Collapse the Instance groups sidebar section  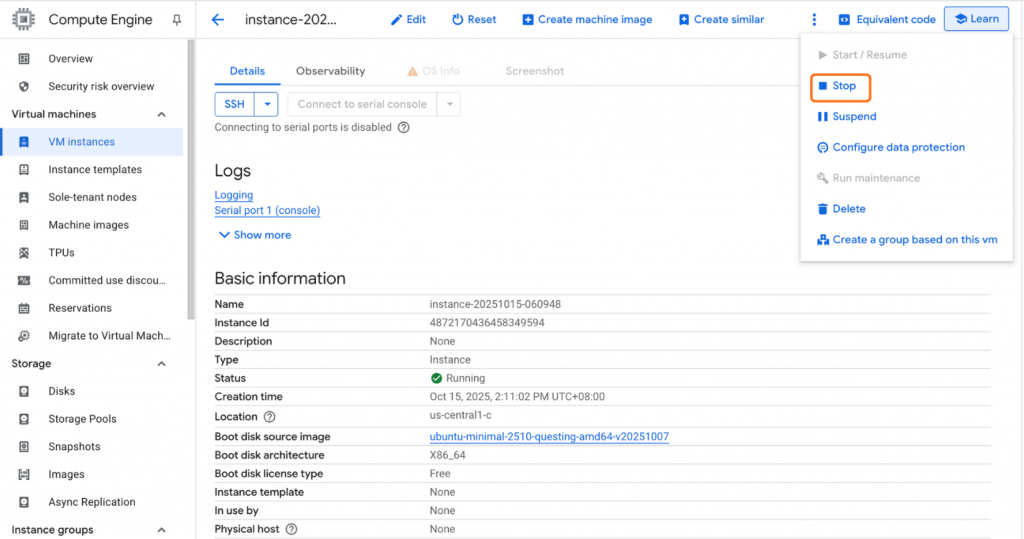pyautogui.click(x=161, y=530)
